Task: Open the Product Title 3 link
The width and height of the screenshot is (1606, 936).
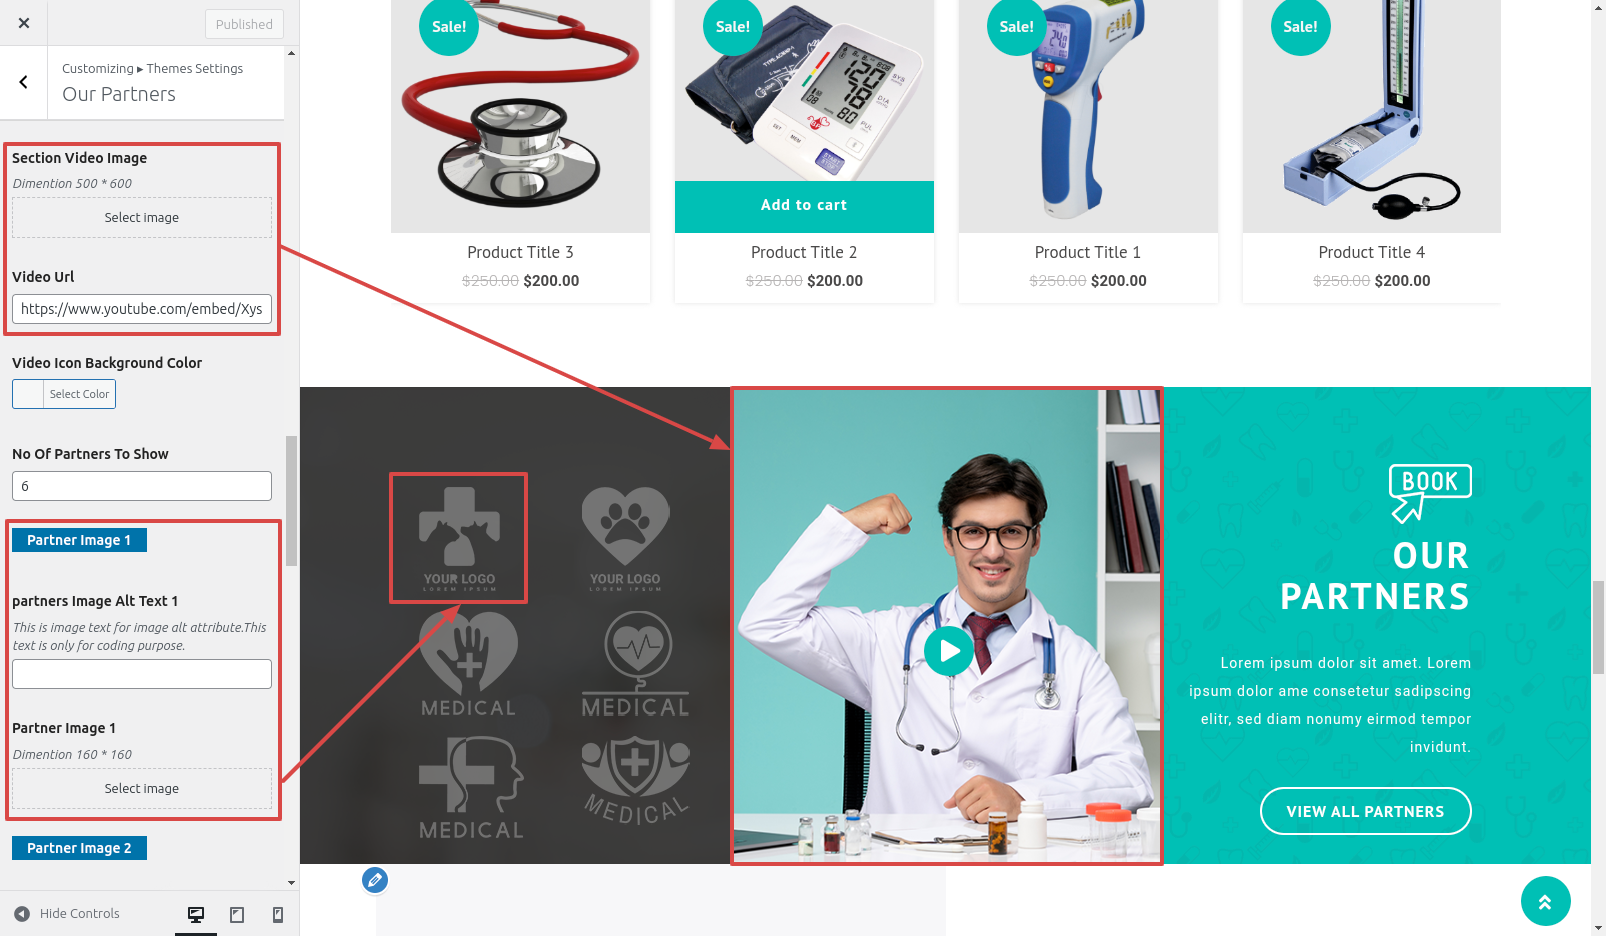Action: [x=520, y=252]
